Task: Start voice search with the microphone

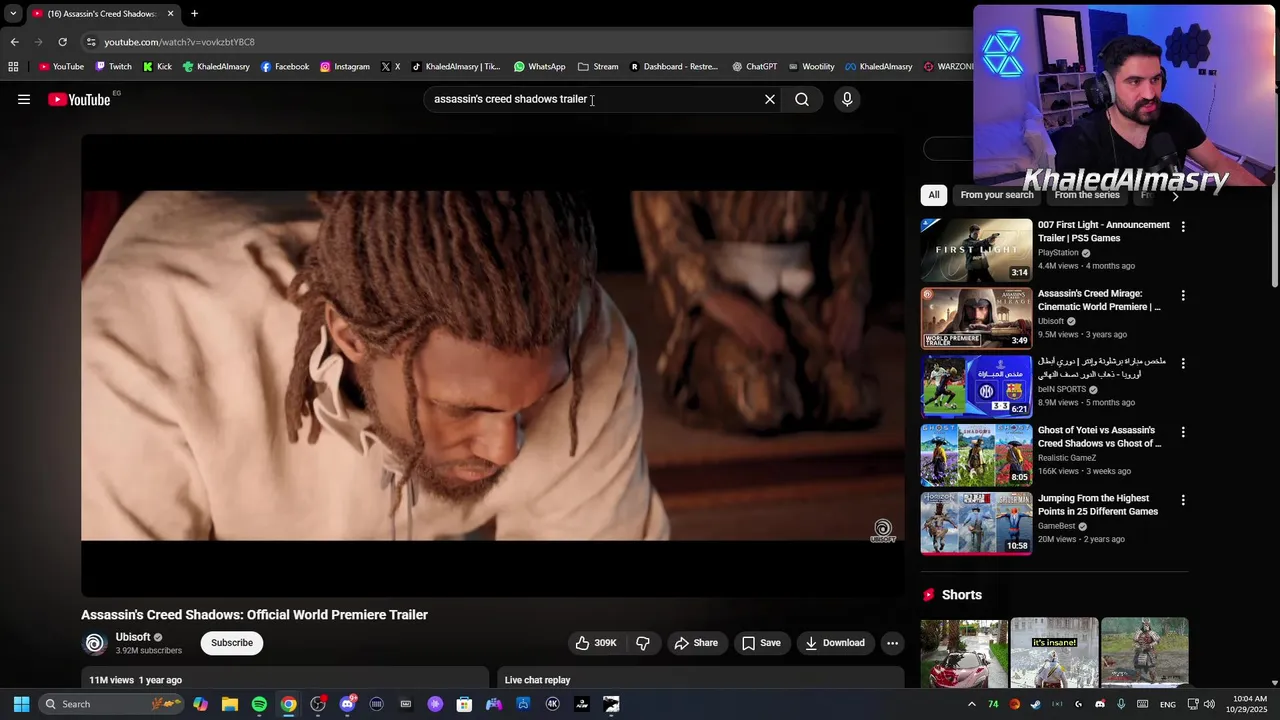Action: tap(847, 99)
